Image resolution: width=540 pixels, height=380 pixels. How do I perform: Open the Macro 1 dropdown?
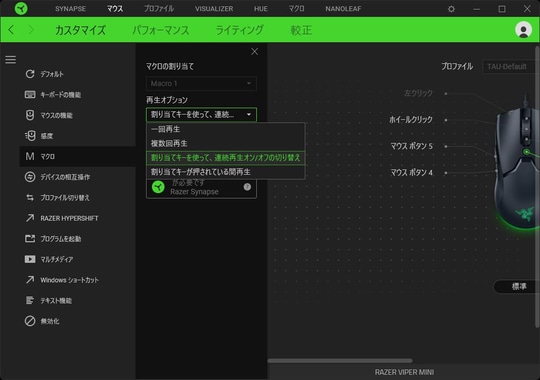tap(201, 83)
